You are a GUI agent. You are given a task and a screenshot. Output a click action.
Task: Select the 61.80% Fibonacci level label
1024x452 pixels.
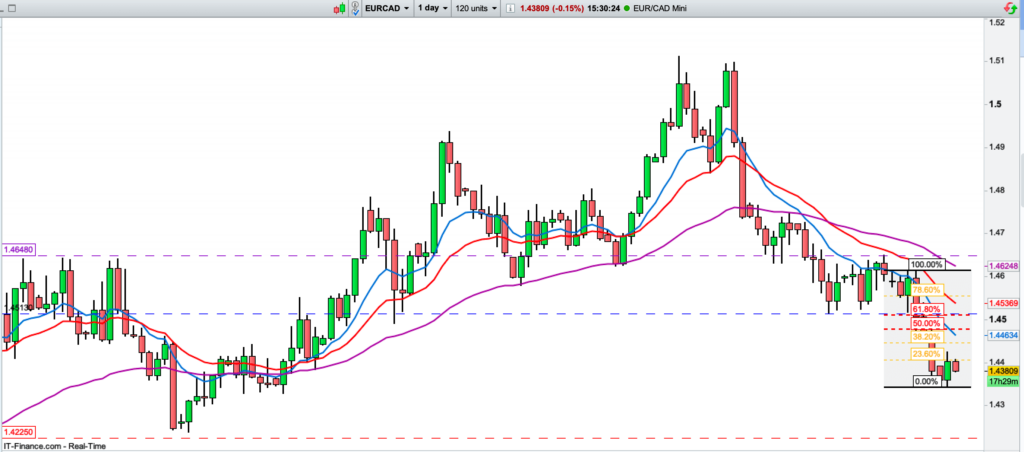pos(926,311)
